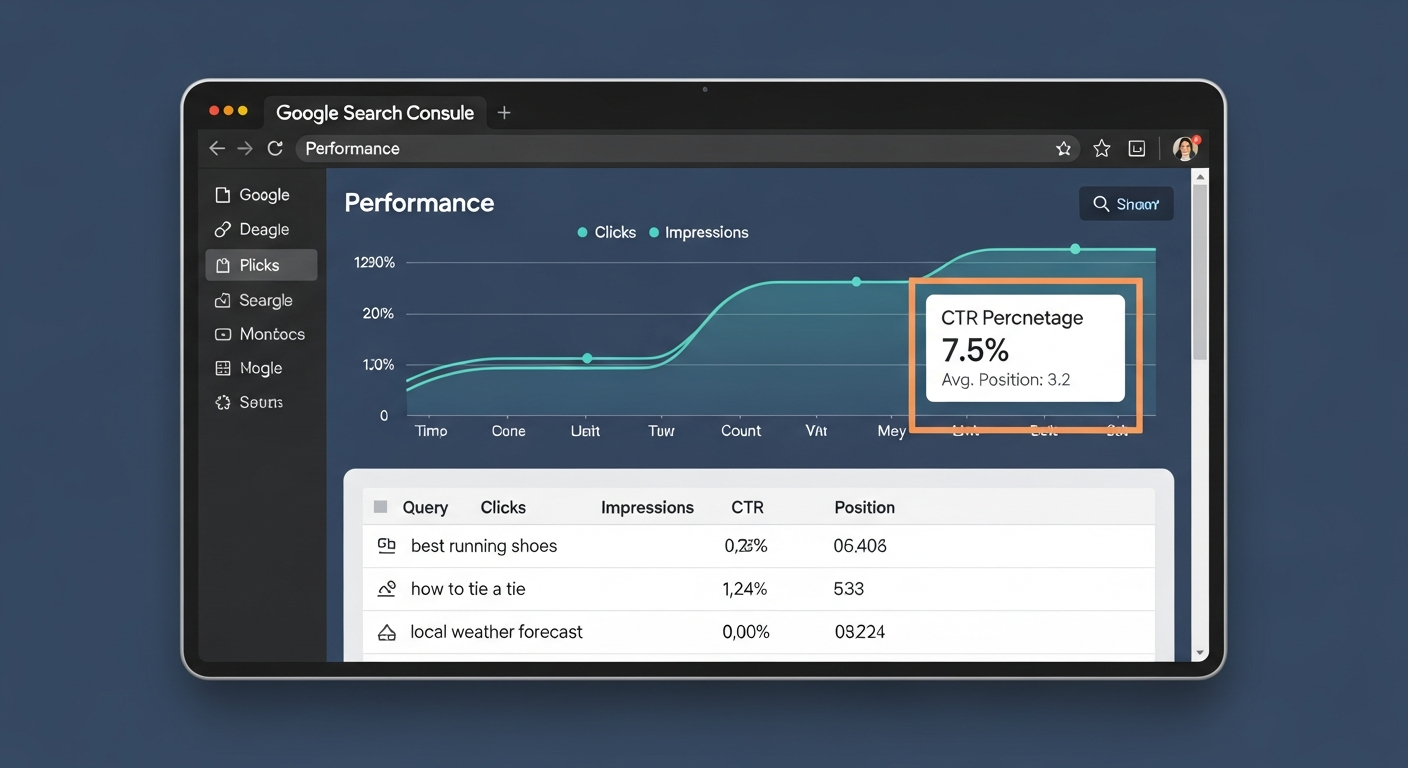This screenshot has height=768, width=1408.
Task: Click the Souns settings icon
Action: (x=222, y=402)
